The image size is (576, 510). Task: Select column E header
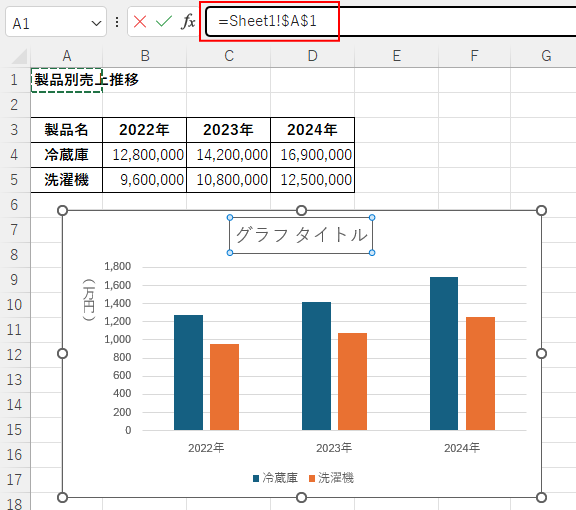[396, 56]
